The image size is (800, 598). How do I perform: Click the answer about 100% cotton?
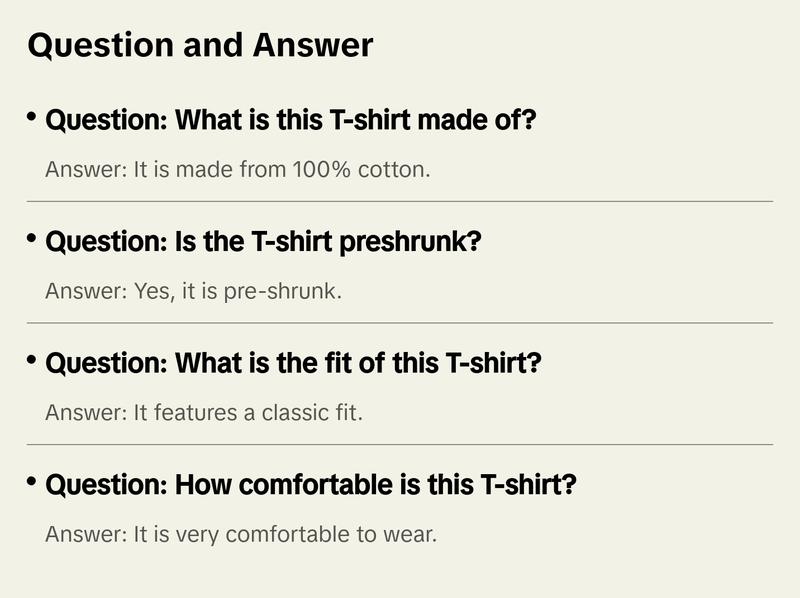pyautogui.click(x=237, y=170)
